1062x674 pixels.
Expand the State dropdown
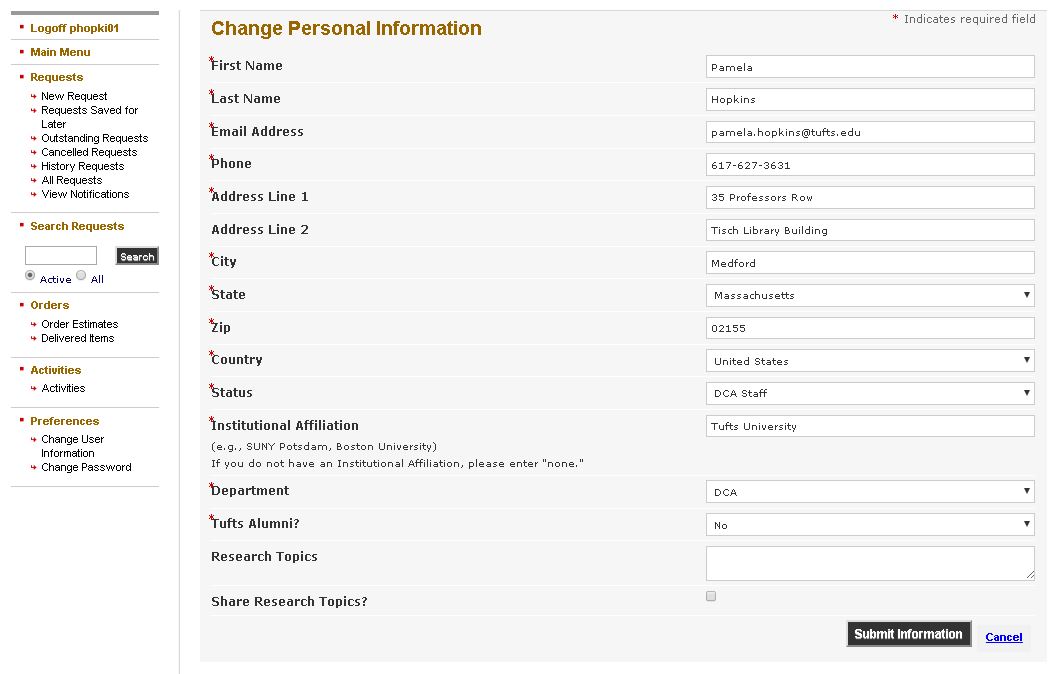coord(870,295)
